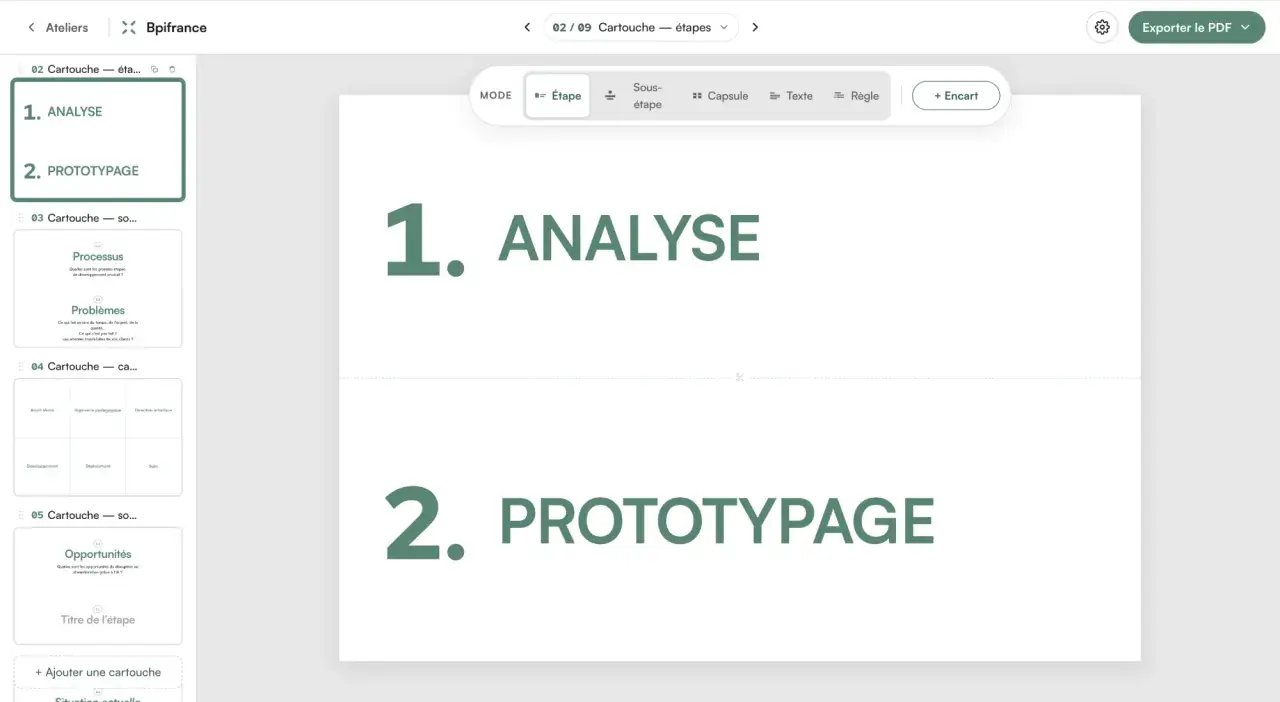Viewport: 1280px width, 702px height.
Task: Select the 05 Cartouche thumbnail with Opportunités
Action: click(98, 586)
